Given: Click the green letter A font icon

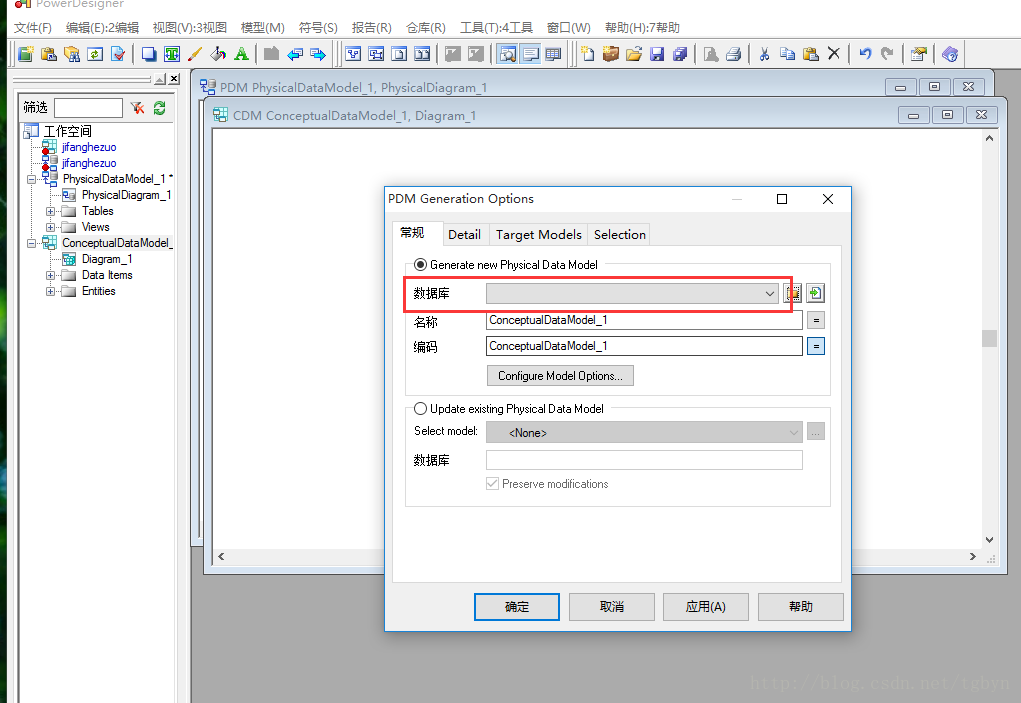Looking at the screenshot, I should click(241, 54).
